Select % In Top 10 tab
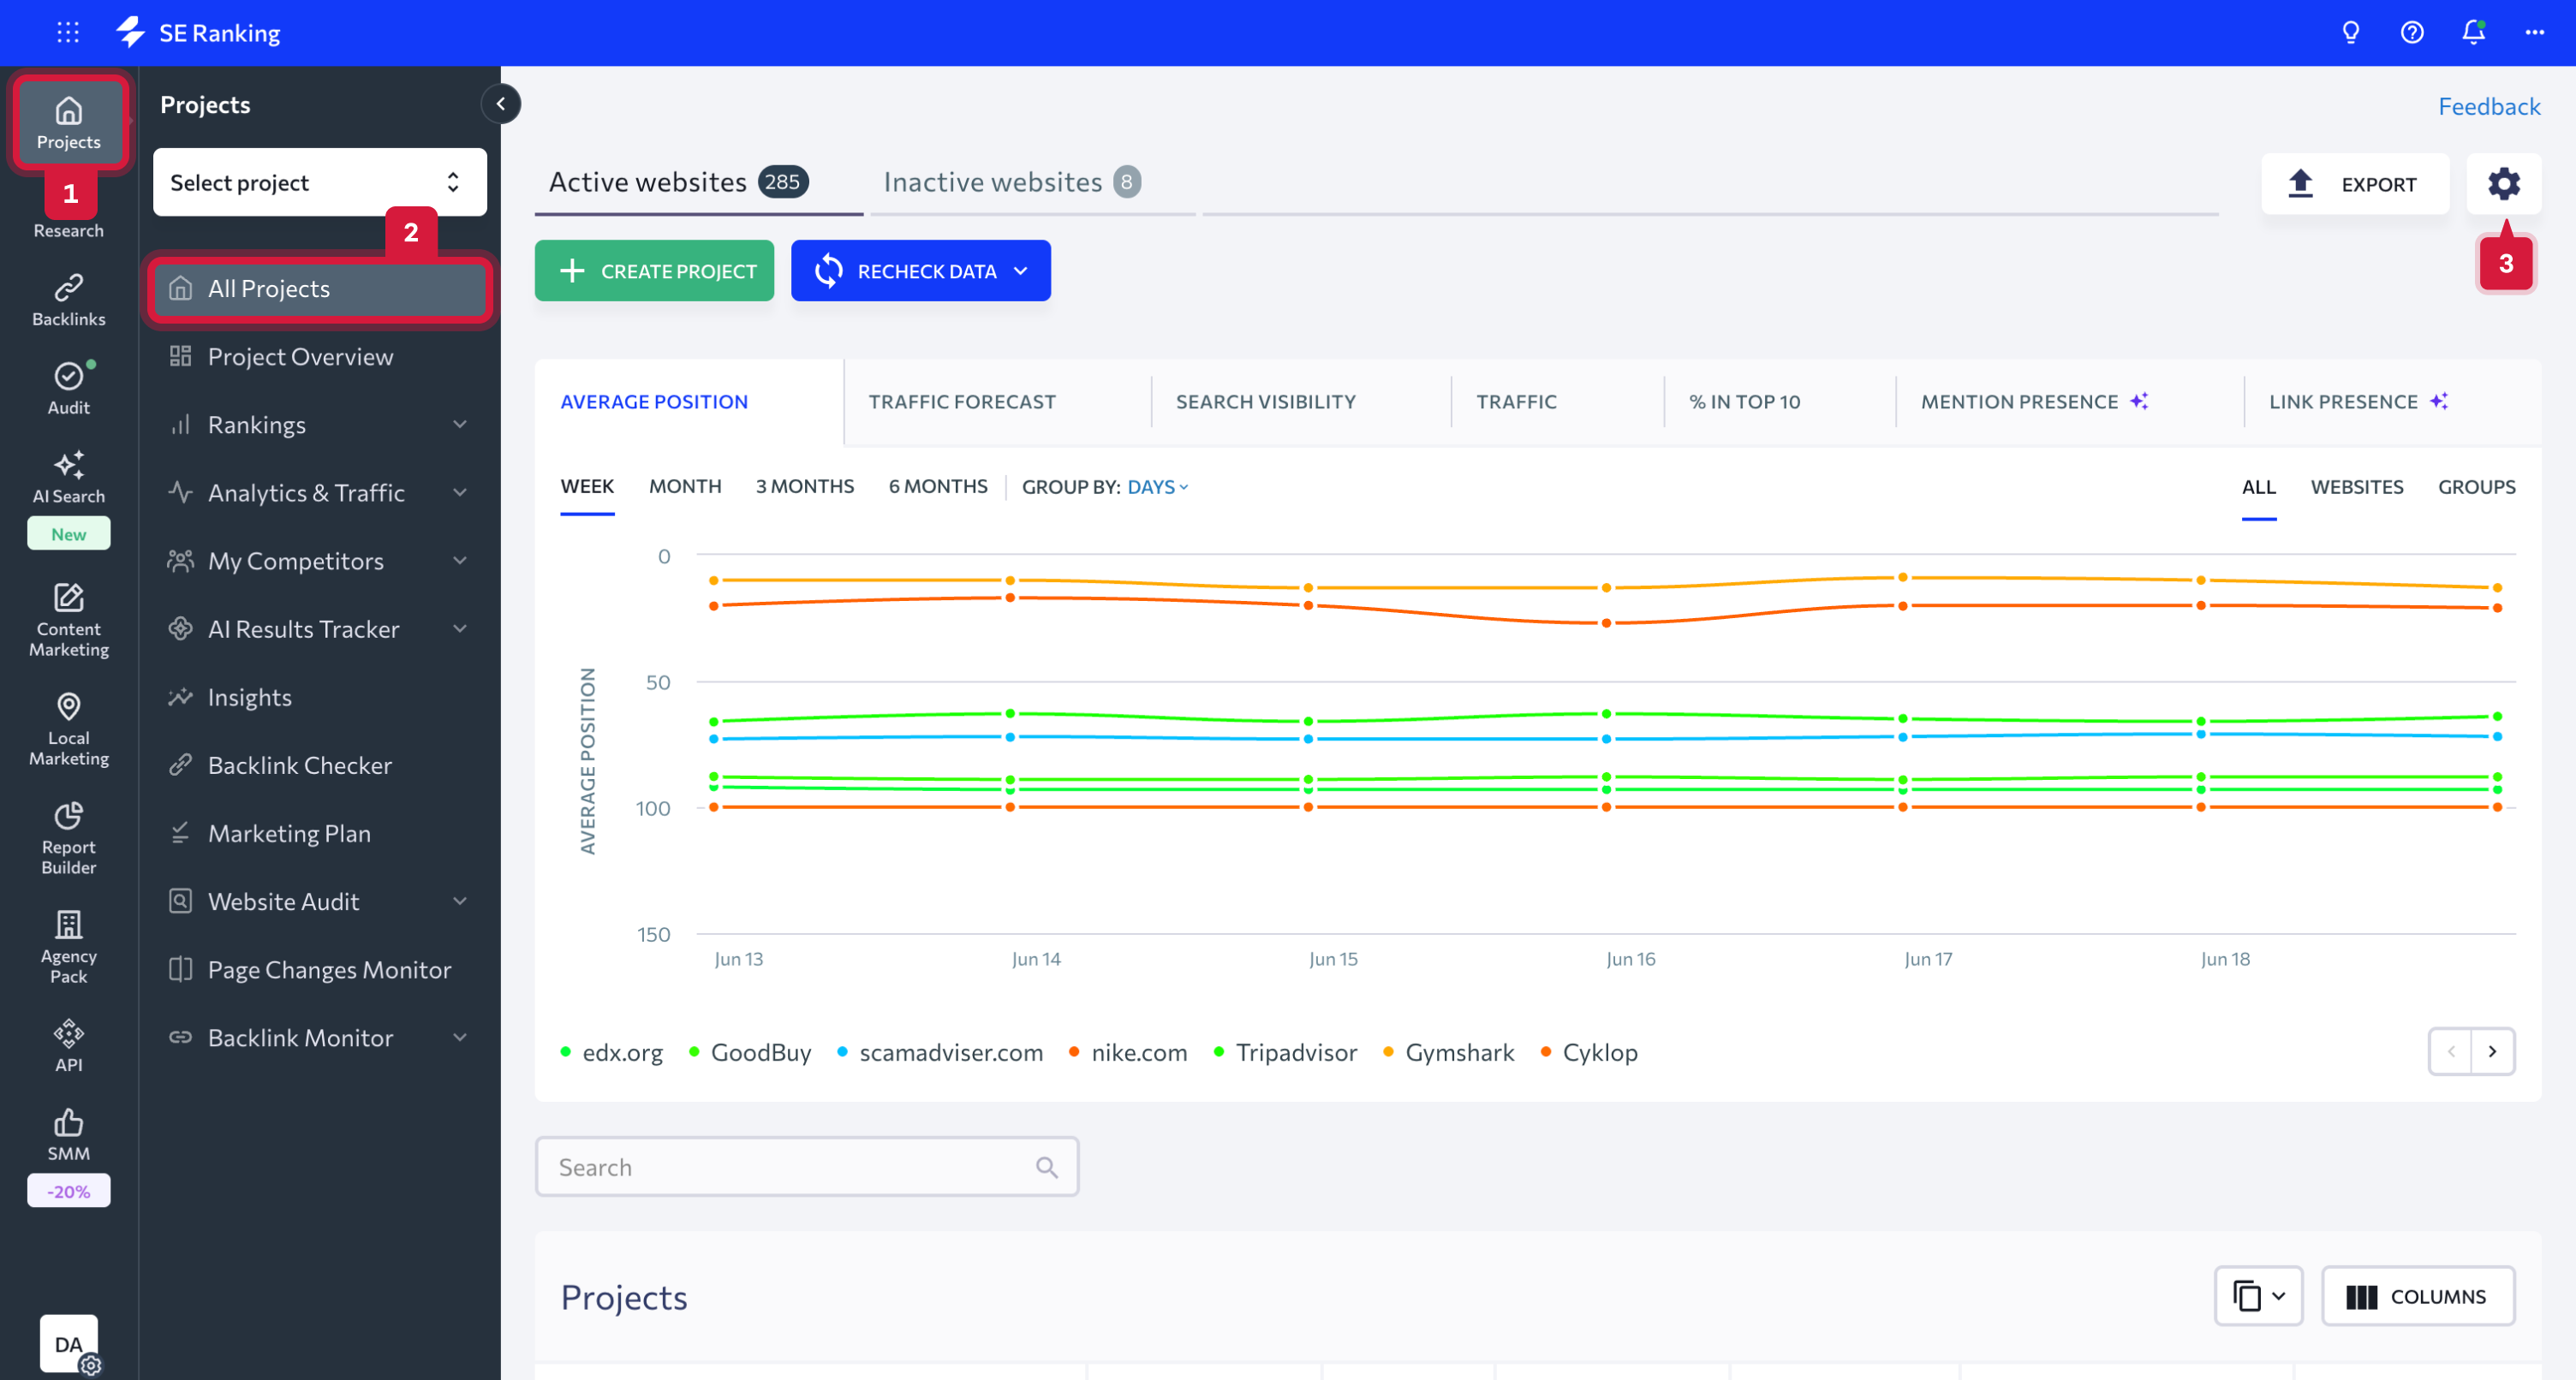 pyautogui.click(x=1745, y=402)
